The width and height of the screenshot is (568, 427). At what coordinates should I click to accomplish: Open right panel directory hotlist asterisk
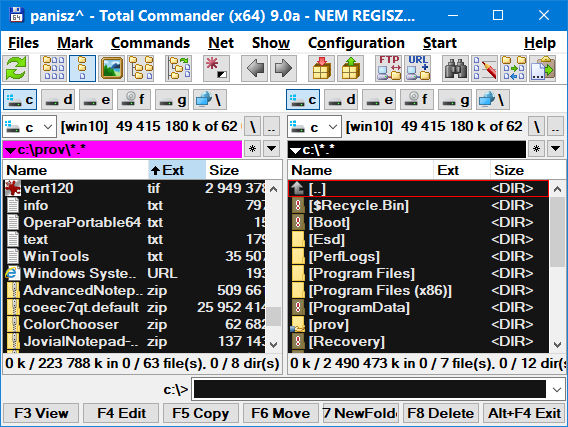click(536, 148)
